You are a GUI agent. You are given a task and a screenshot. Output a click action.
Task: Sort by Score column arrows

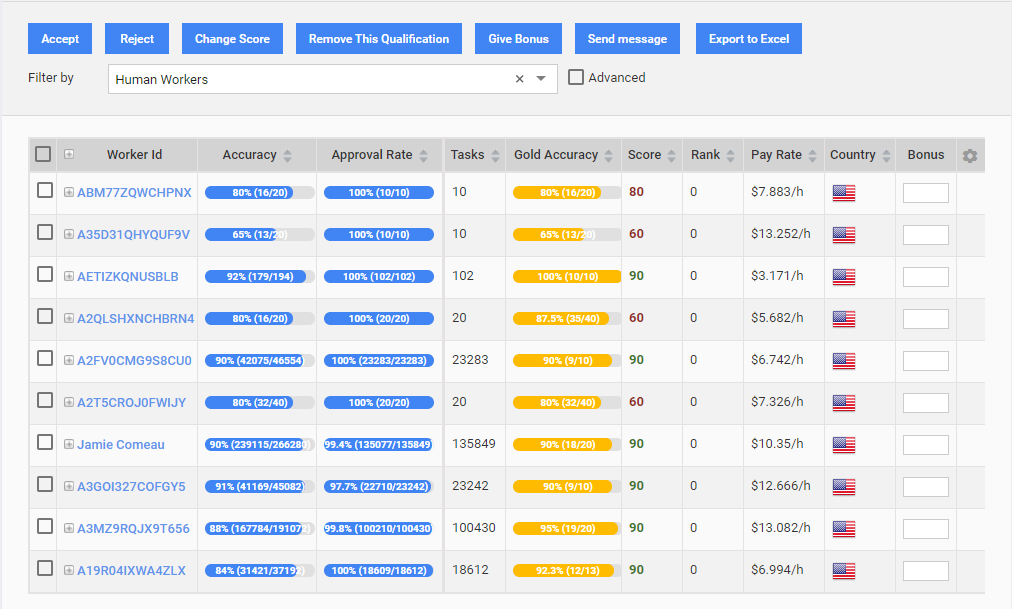click(x=671, y=155)
